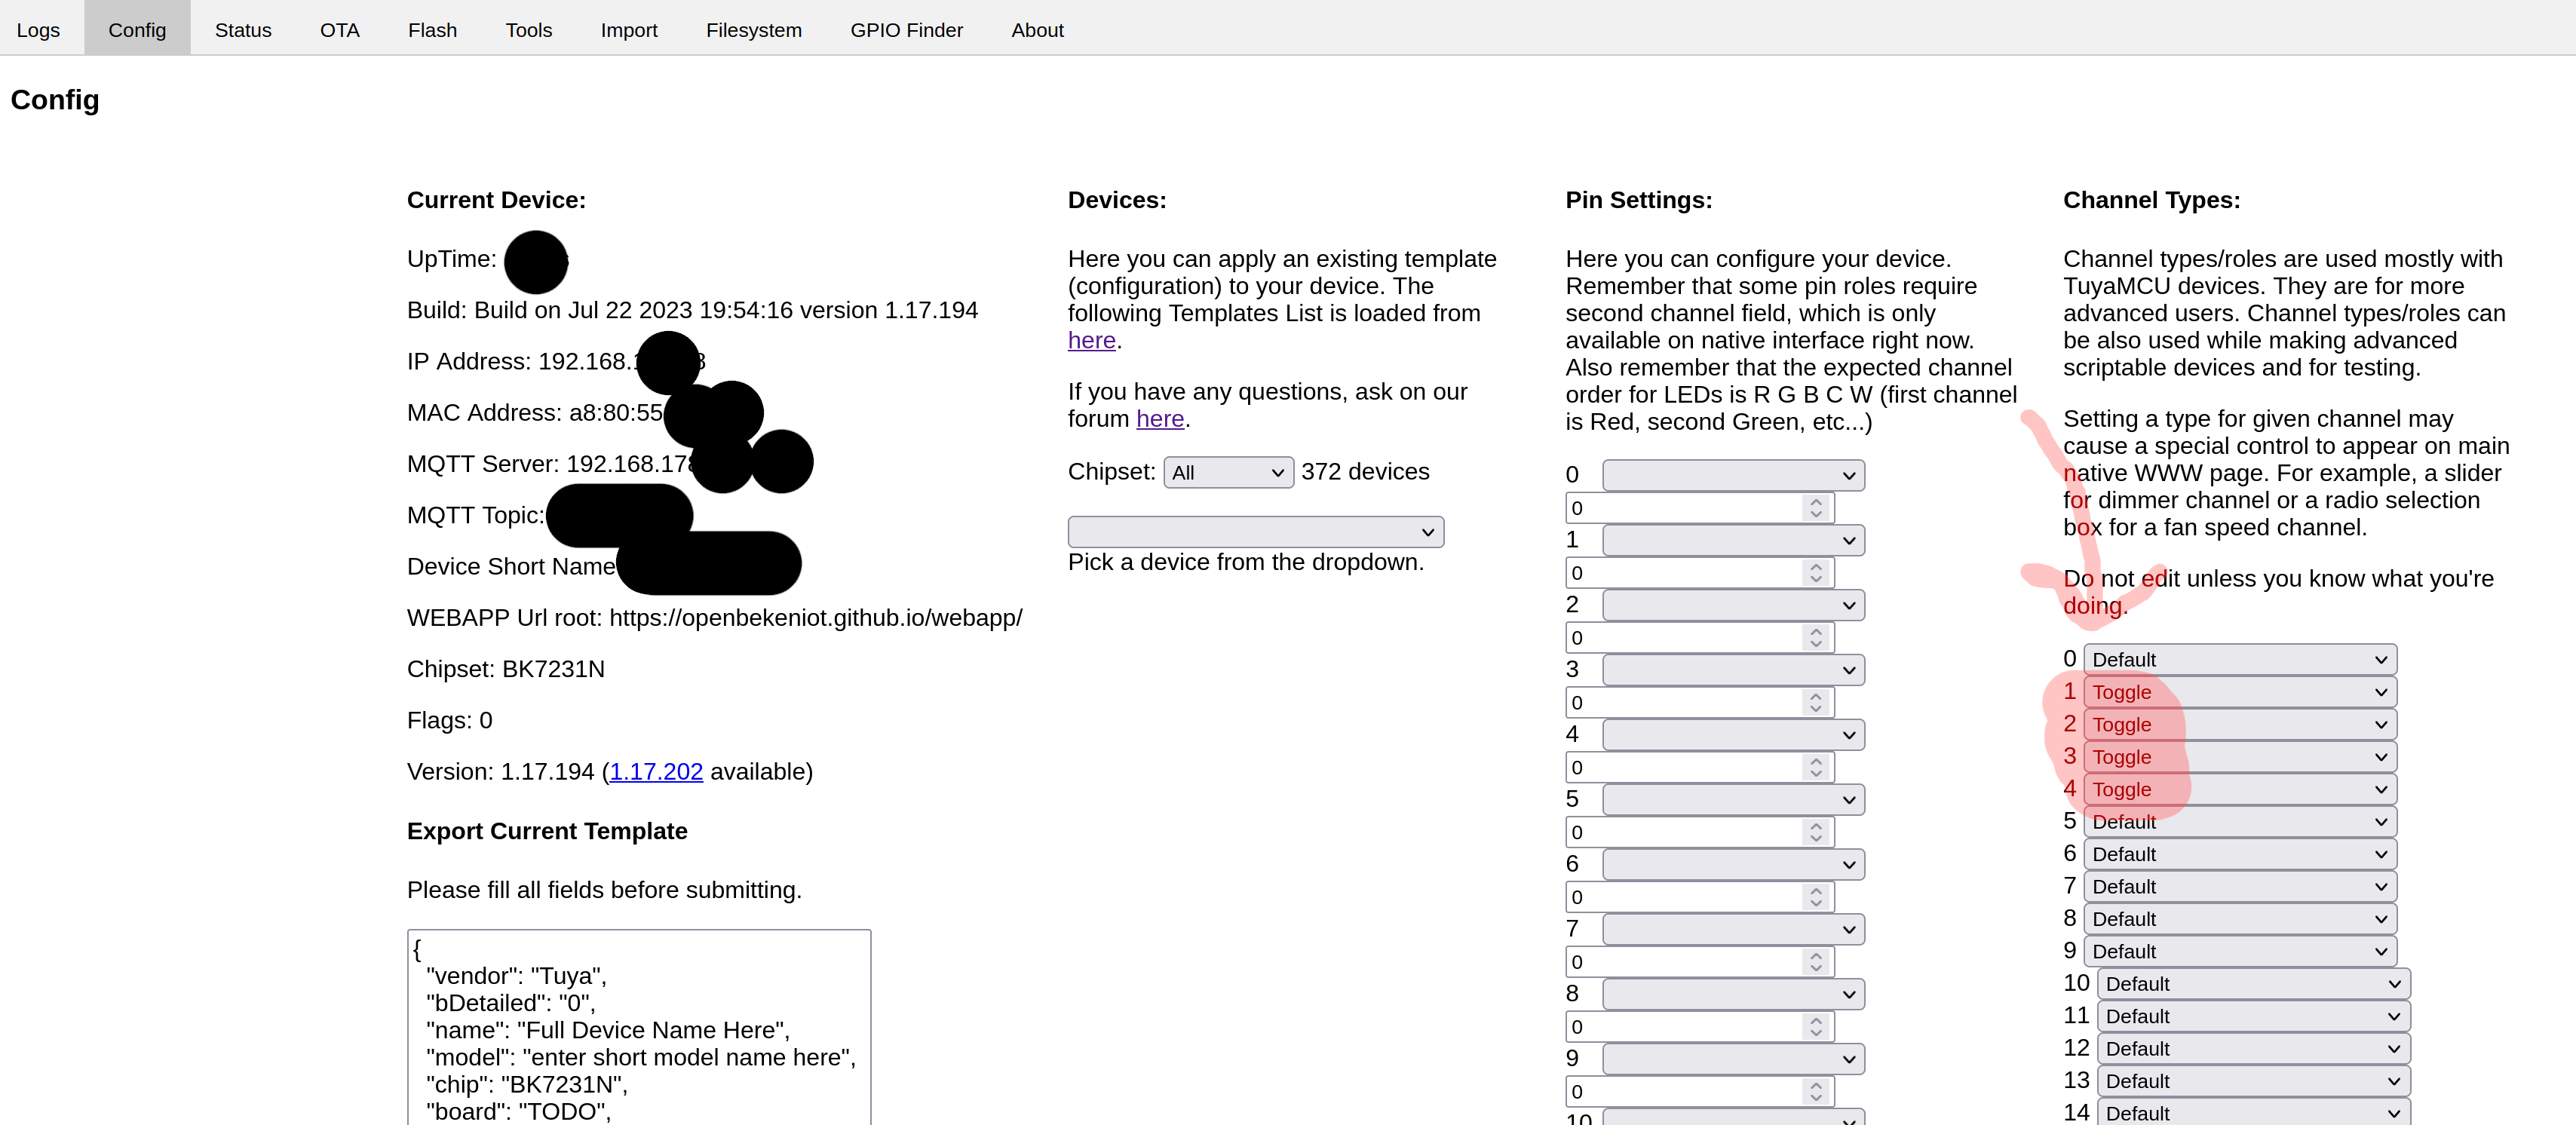Open the Tools tab

[x=528, y=30]
